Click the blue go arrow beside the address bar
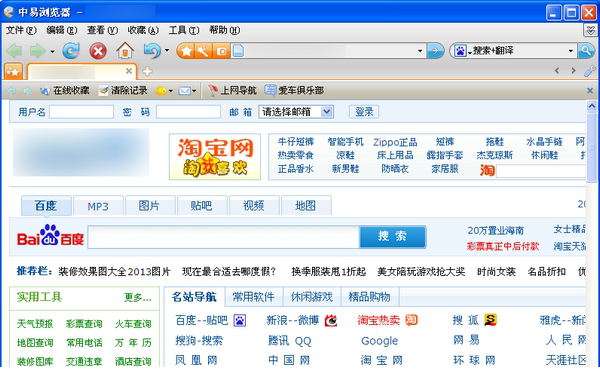The image size is (600, 381). pos(435,50)
